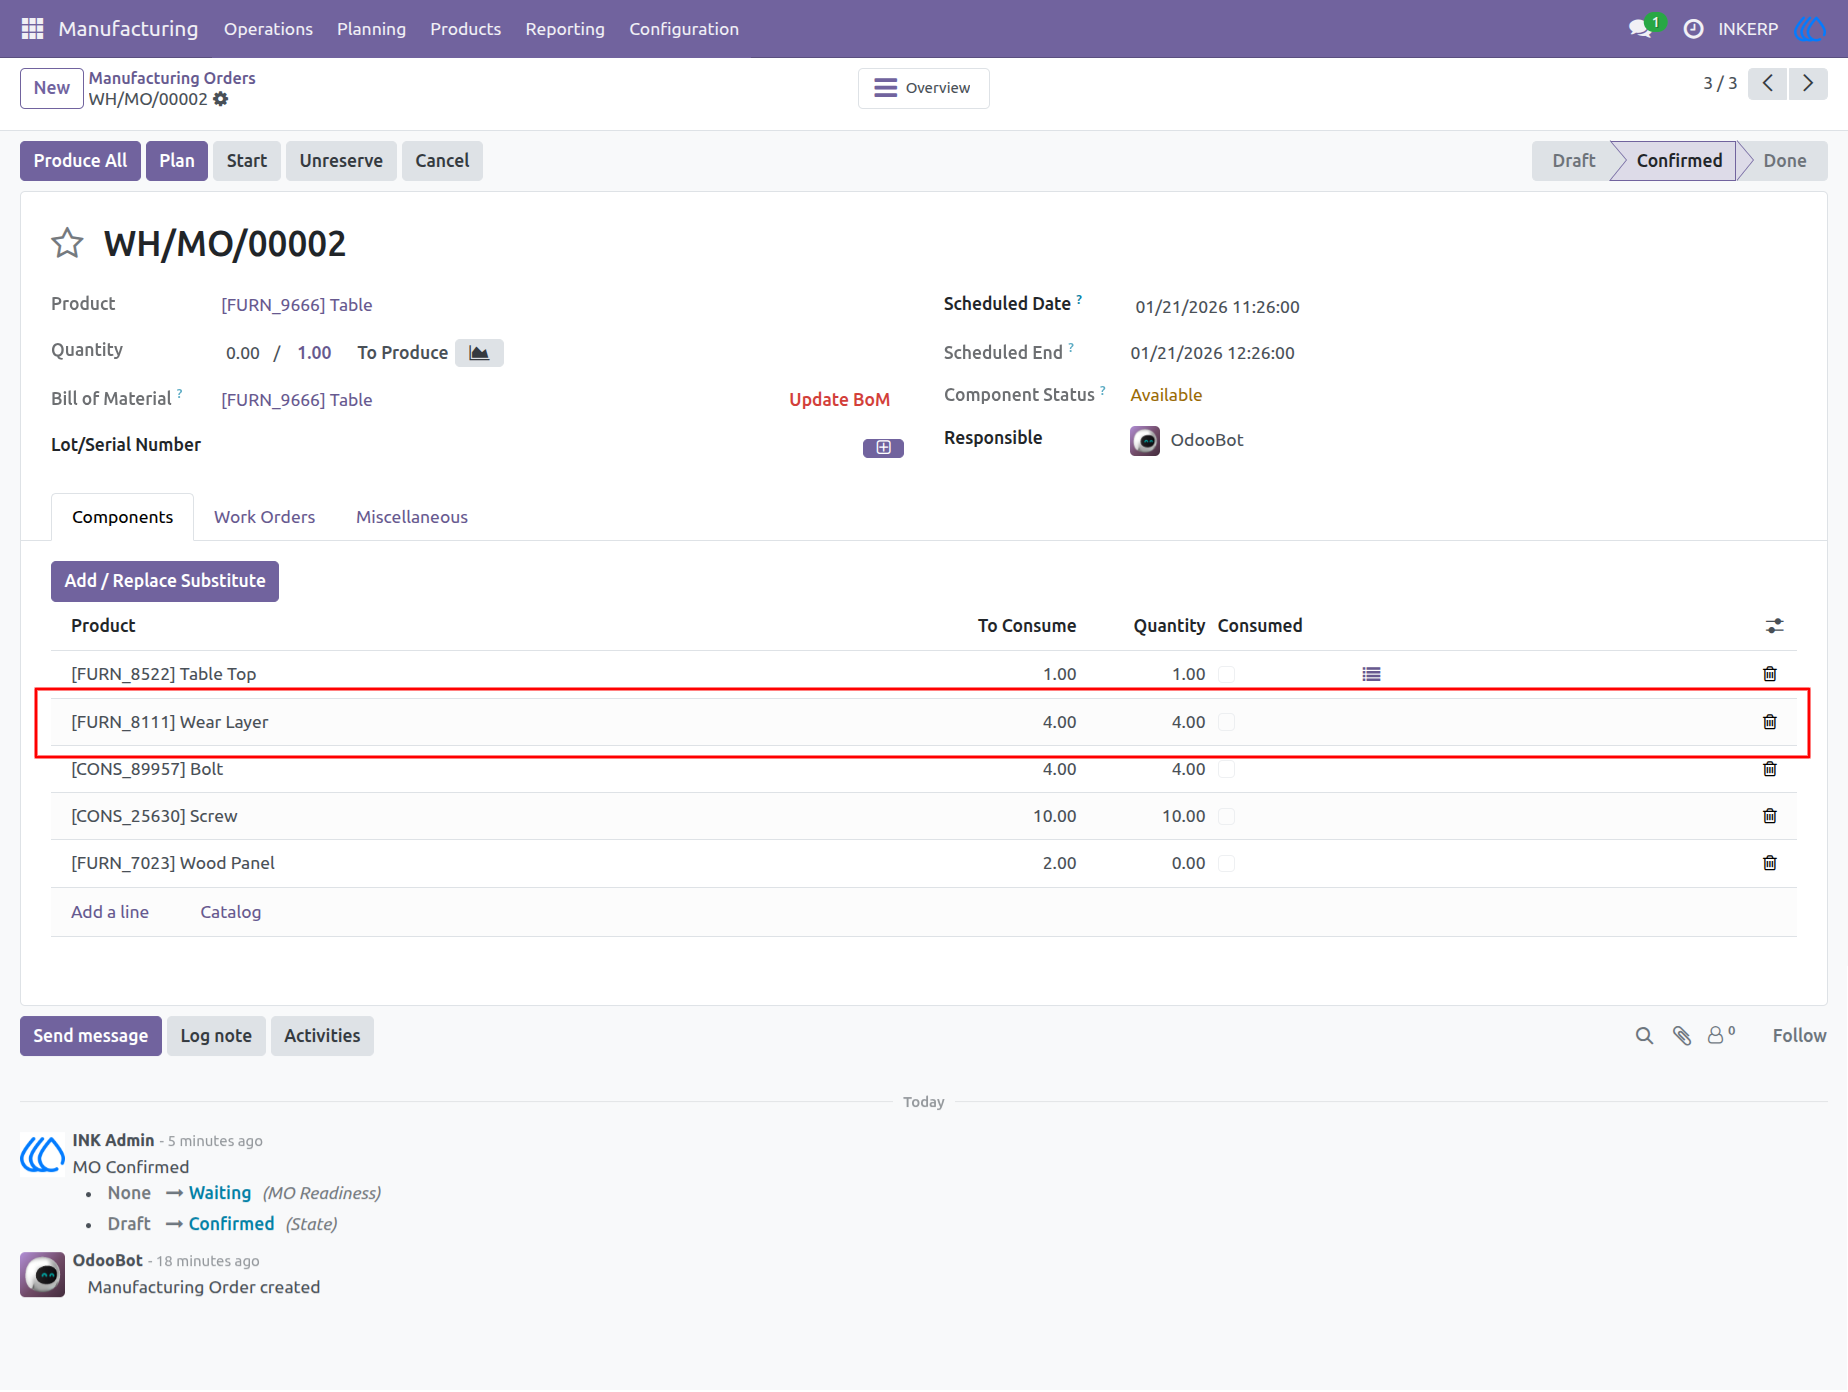This screenshot has width=1848, height=1392.
Task: Toggle the Consumed checkbox for Table Top
Action: (x=1227, y=674)
